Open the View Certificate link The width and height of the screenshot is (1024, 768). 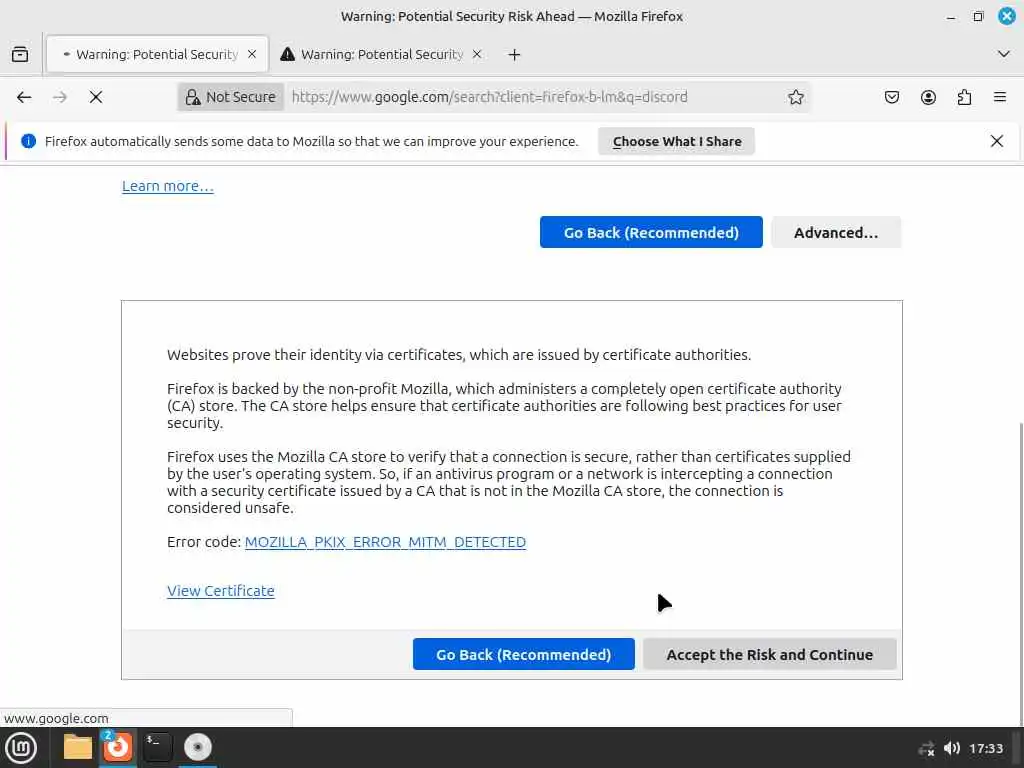[221, 591]
